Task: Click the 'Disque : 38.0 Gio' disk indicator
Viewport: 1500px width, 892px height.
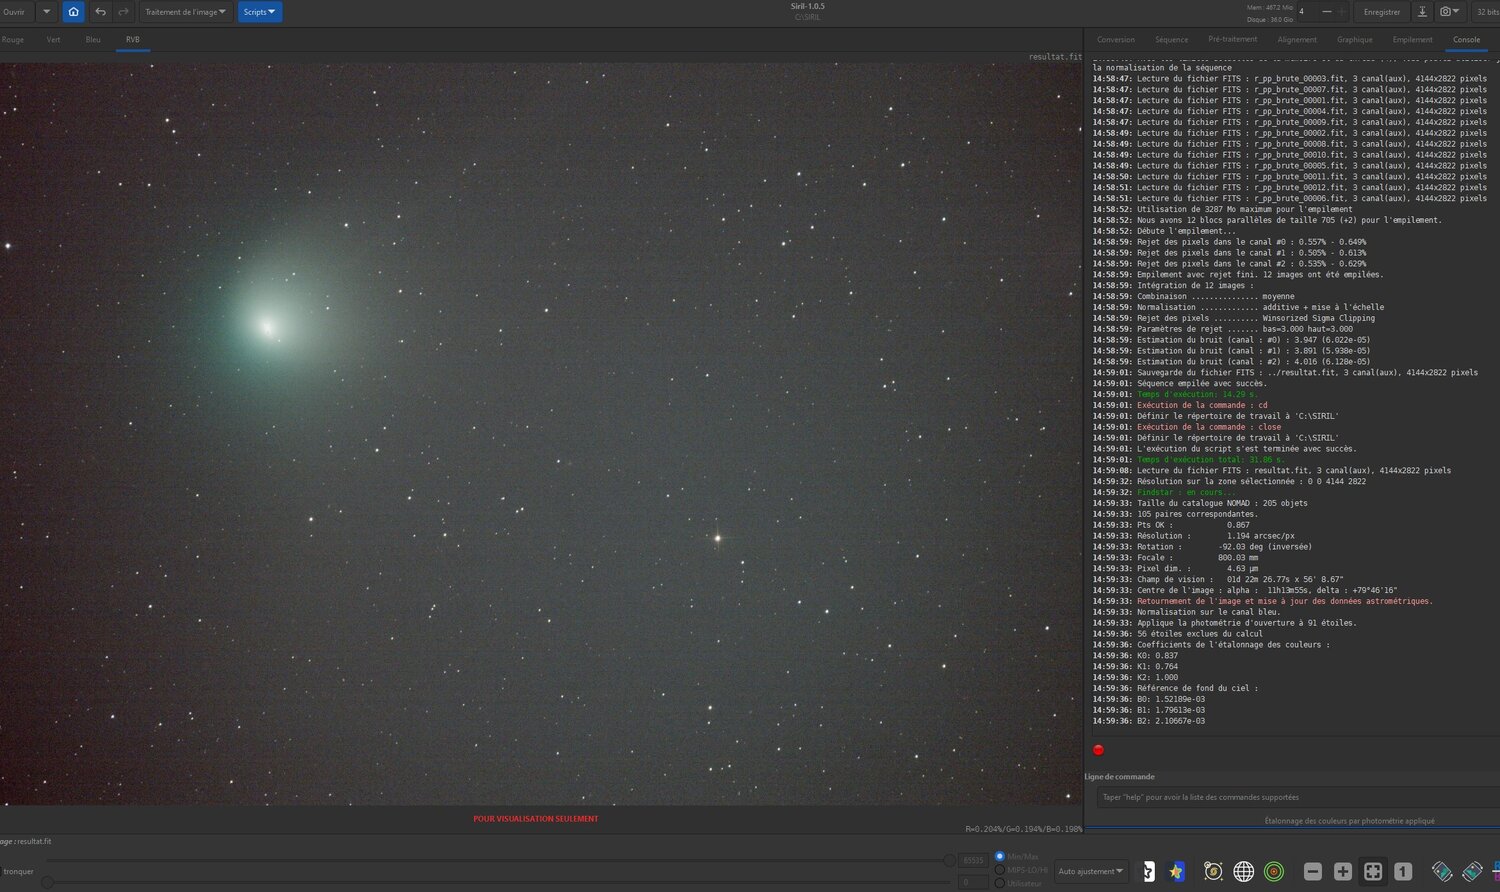Action: (1271, 18)
